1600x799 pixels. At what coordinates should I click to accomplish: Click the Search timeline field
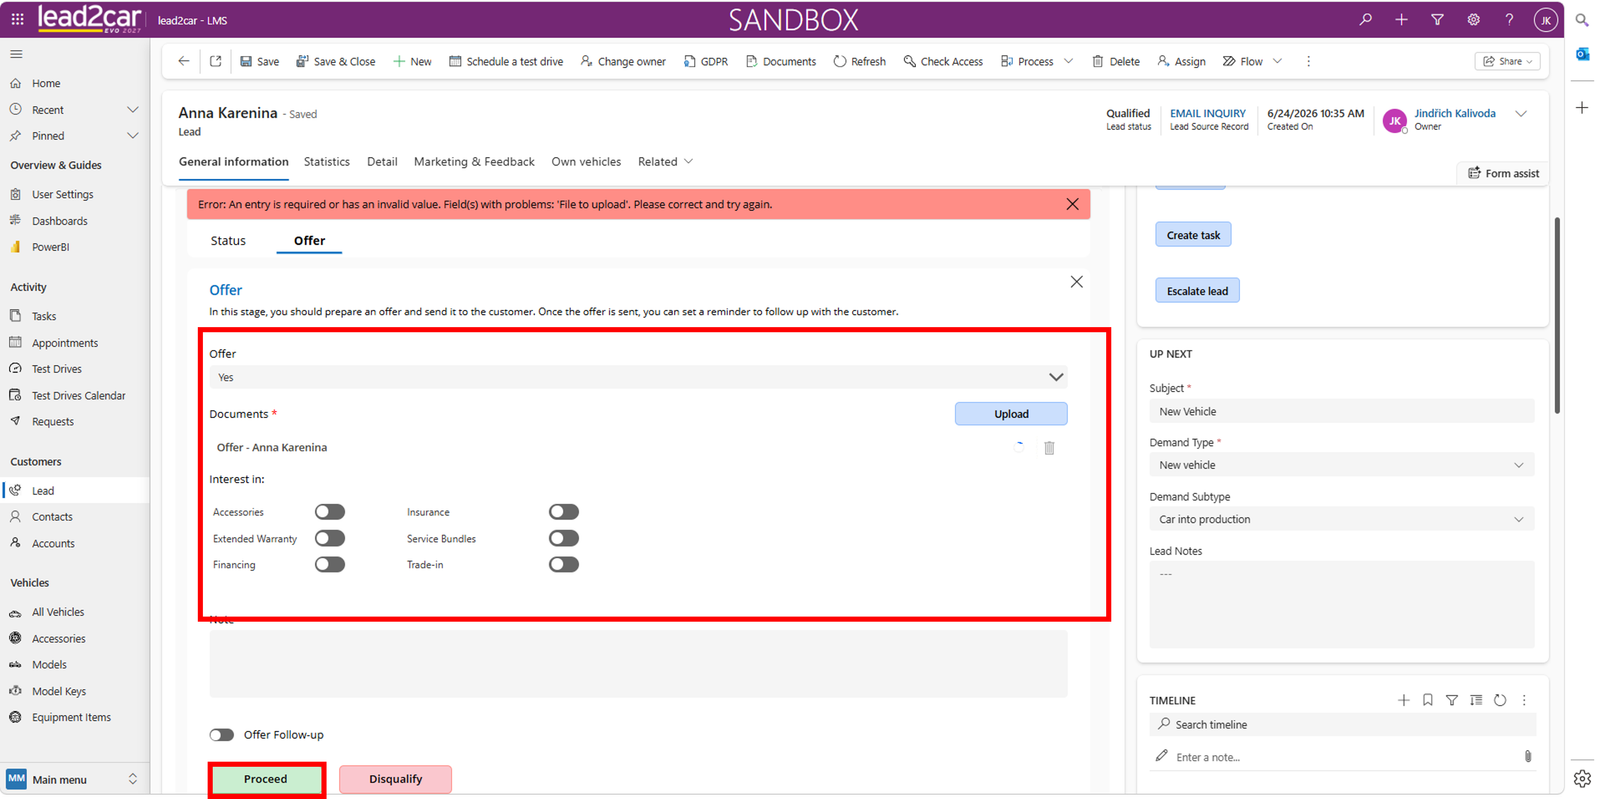pyautogui.click(x=1342, y=725)
